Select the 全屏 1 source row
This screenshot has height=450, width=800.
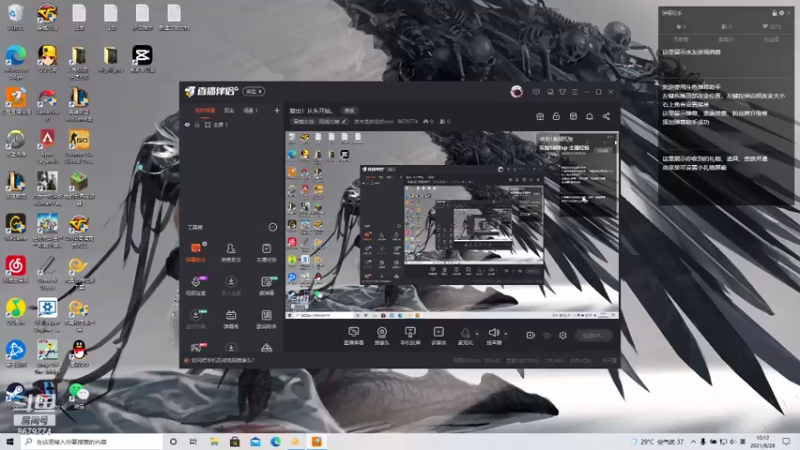(x=232, y=124)
